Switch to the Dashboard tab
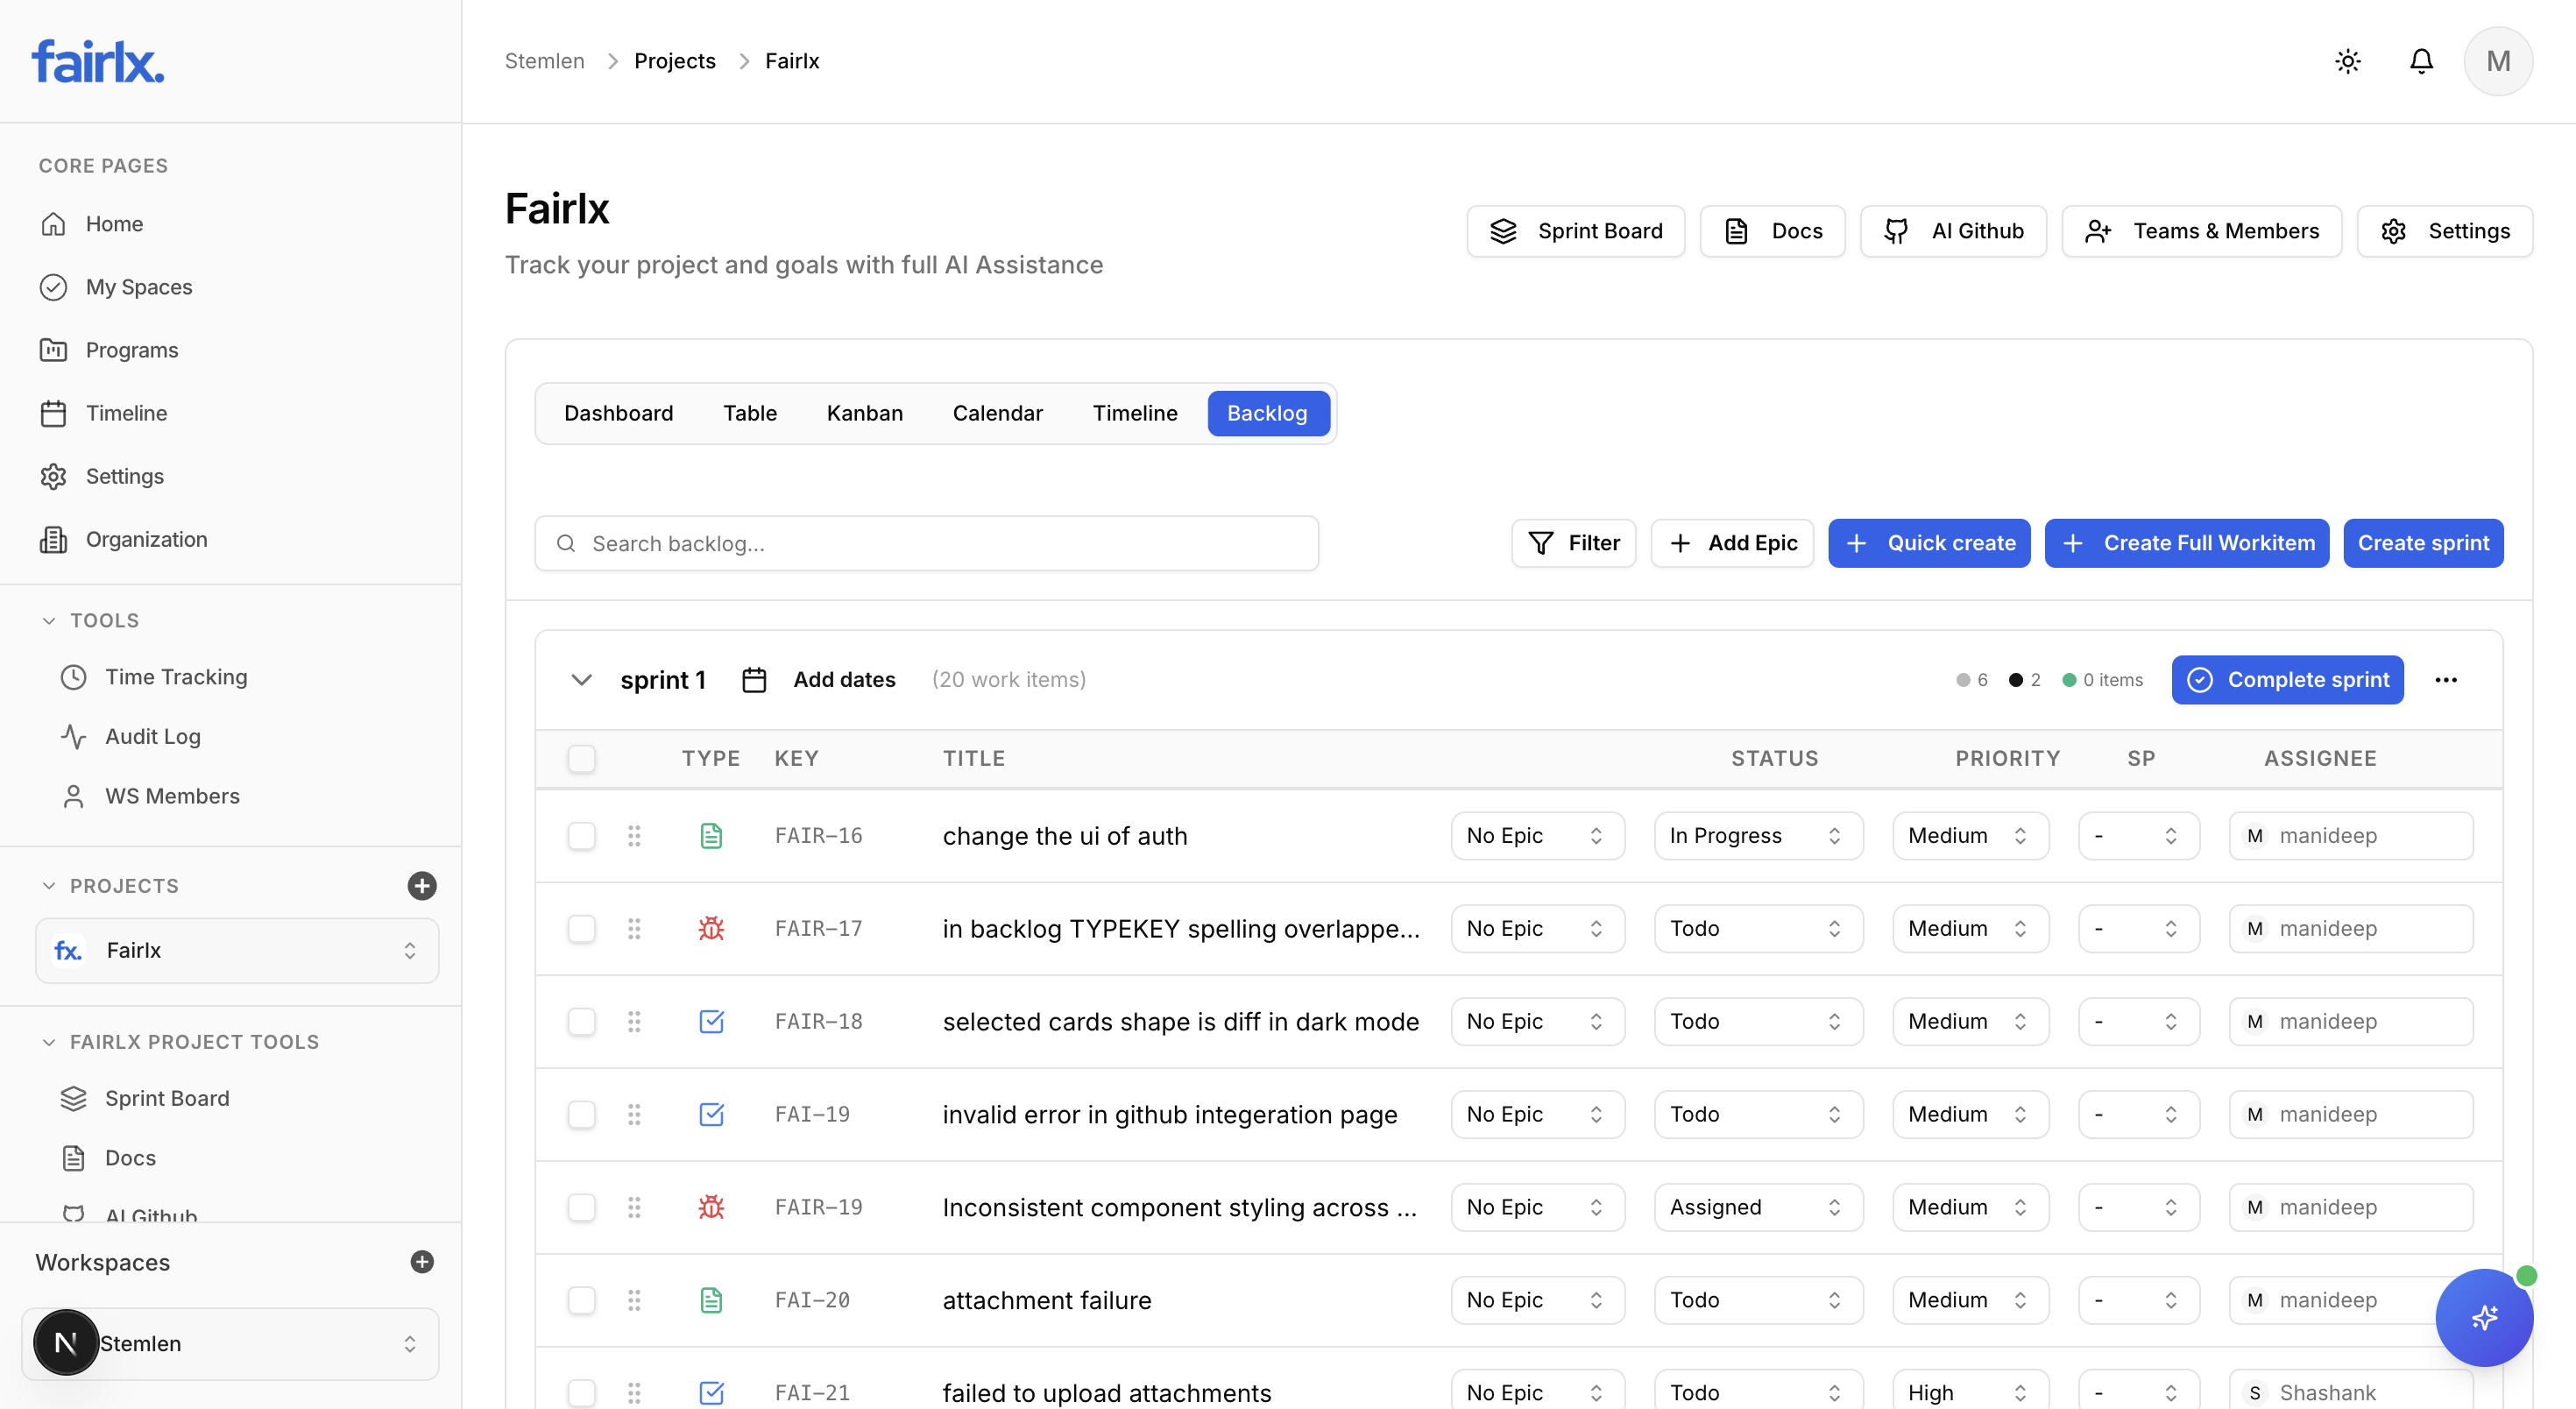This screenshot has width=2576, height=1409. [x=618, y=414]
